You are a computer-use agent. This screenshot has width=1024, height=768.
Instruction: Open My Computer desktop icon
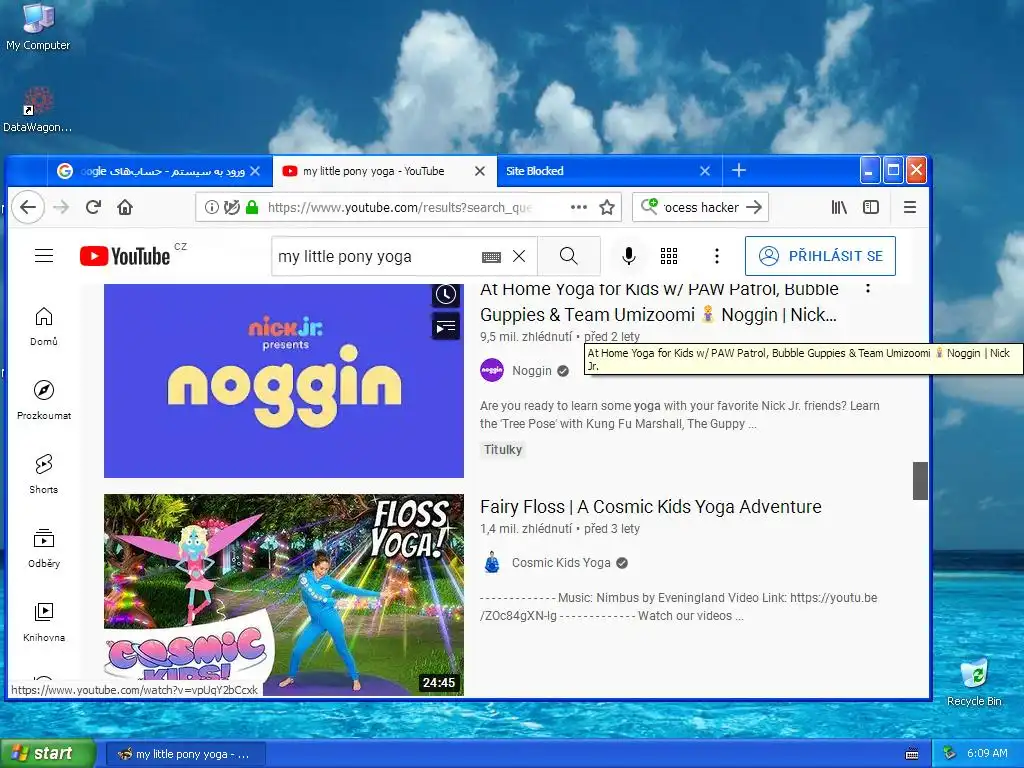click(38, 26)
